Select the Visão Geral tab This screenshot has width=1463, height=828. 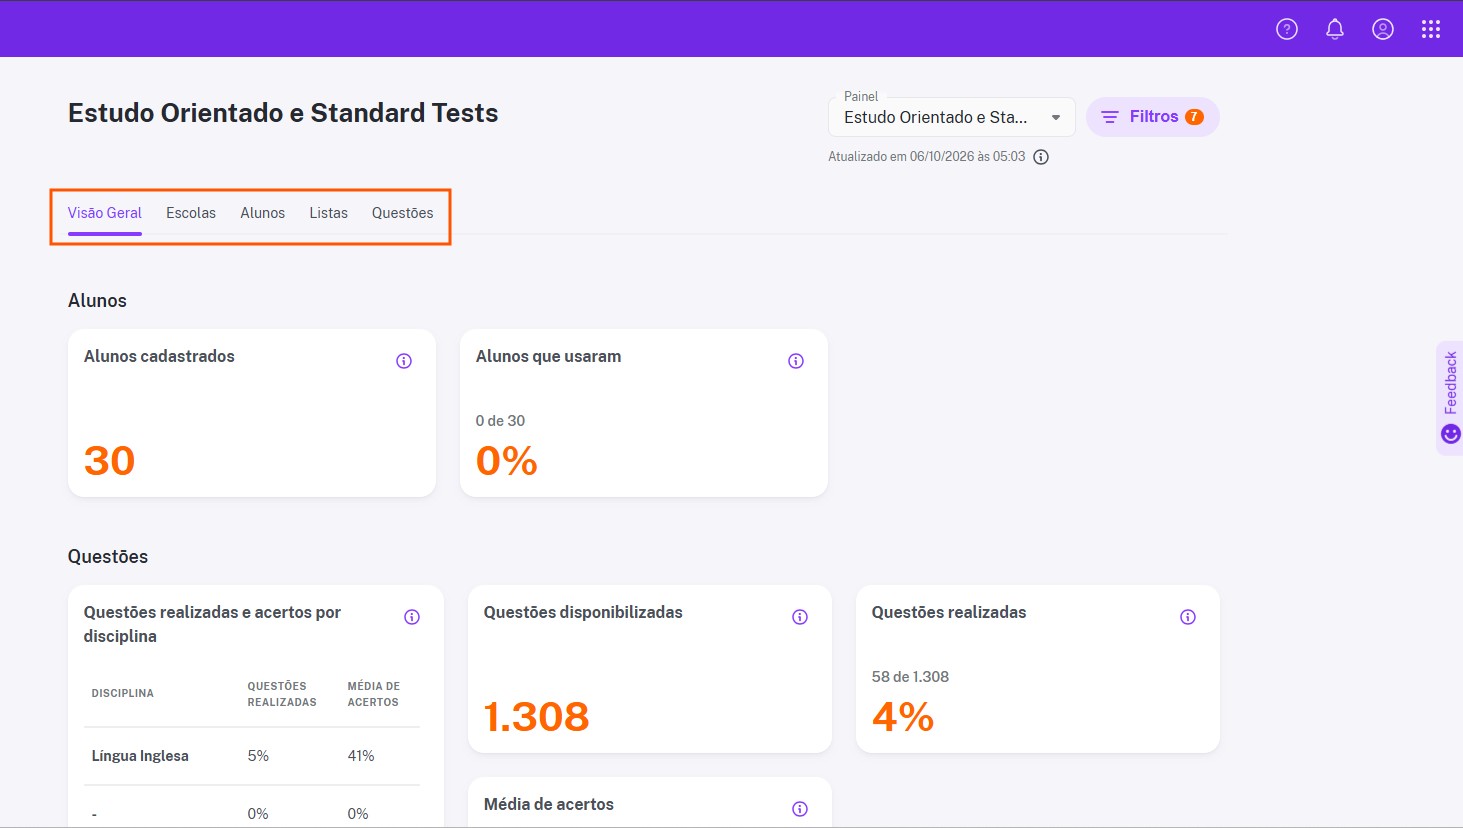pyautogui.click(x=105, y=213)
